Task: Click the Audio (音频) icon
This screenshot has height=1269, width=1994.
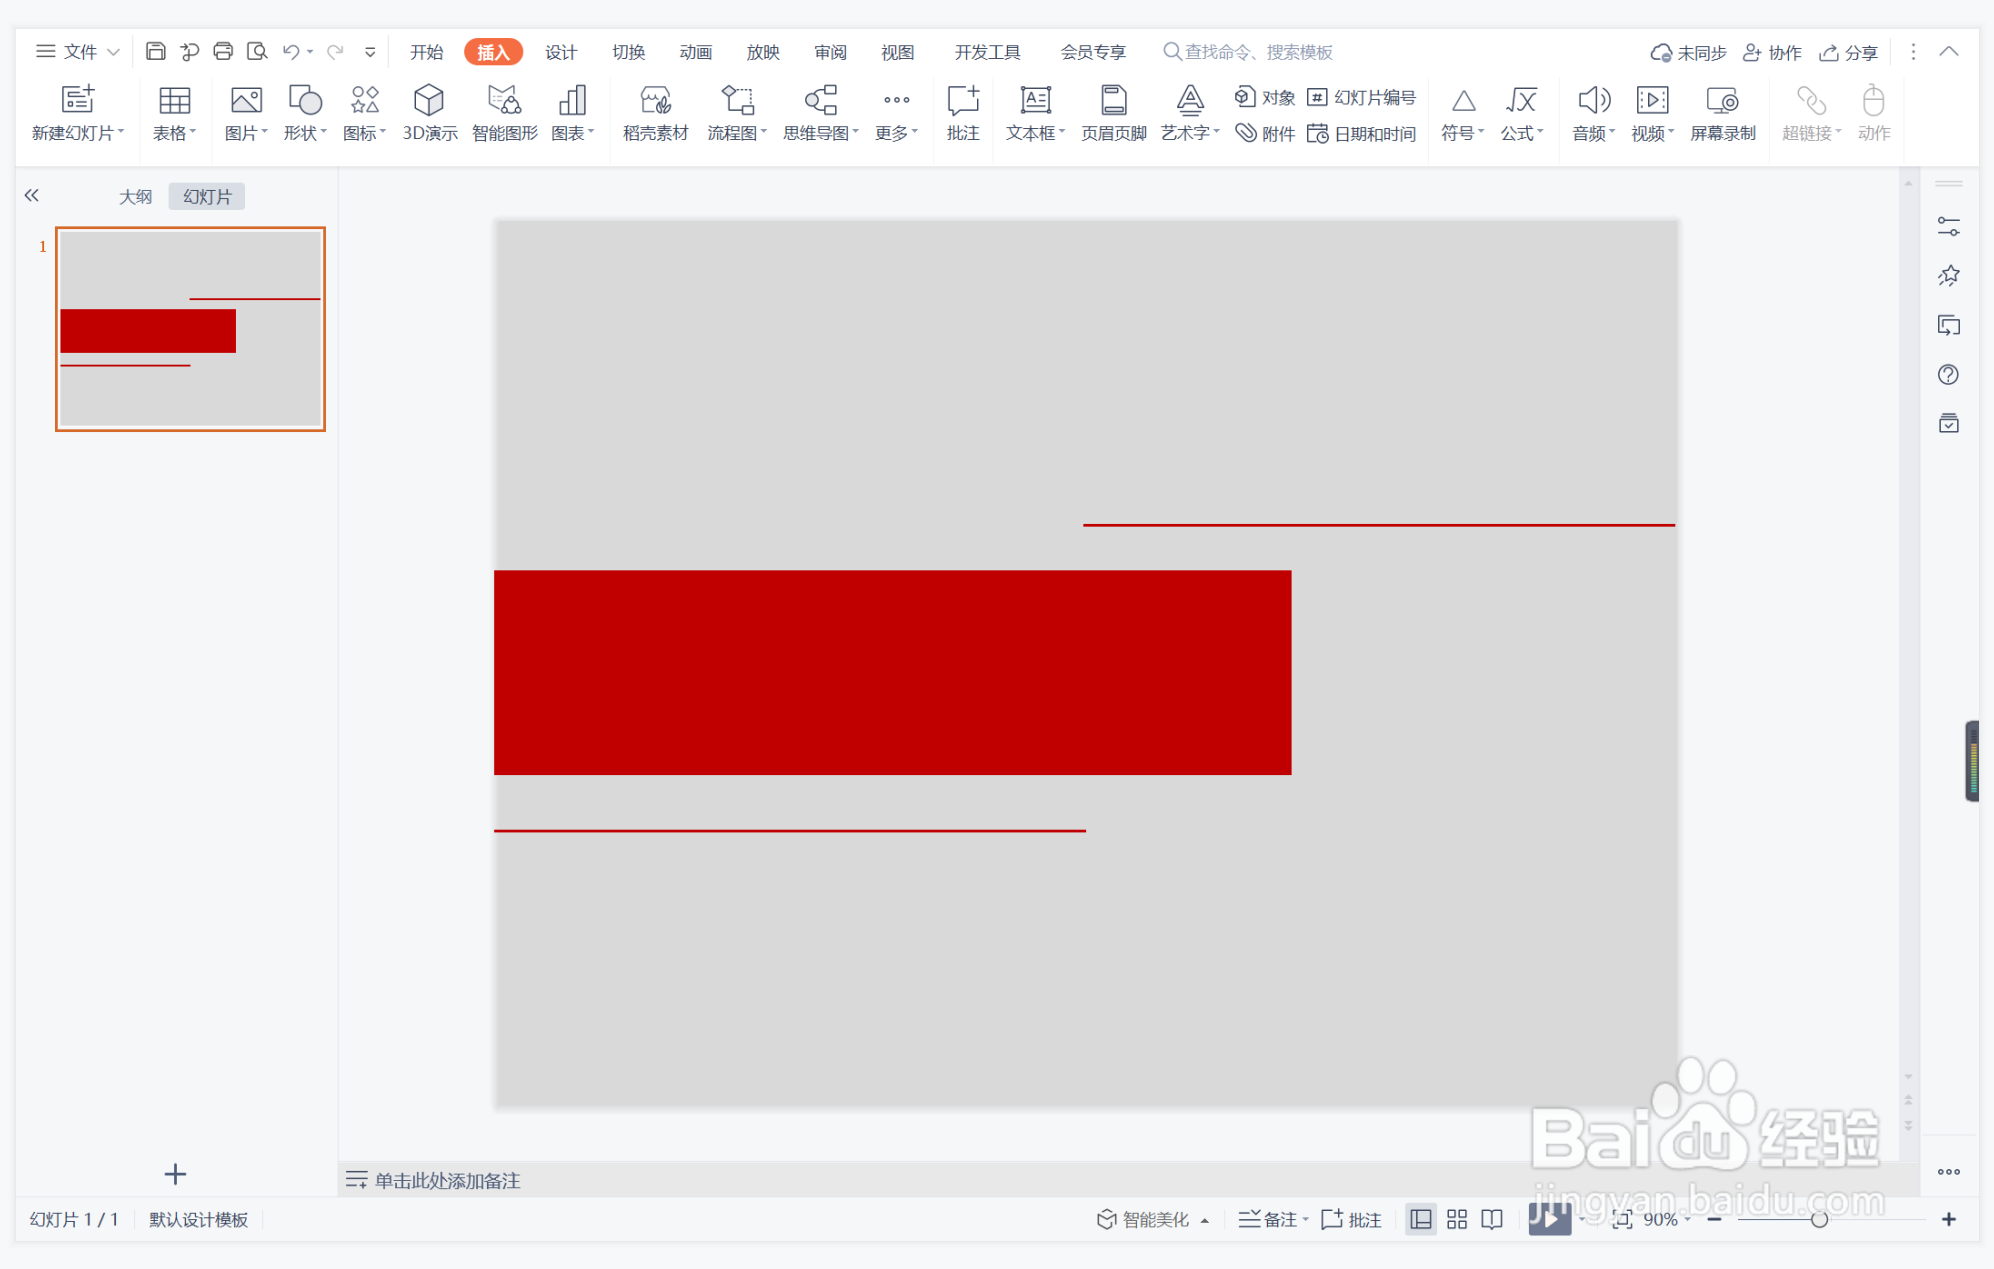Action: click(1594, 100)
